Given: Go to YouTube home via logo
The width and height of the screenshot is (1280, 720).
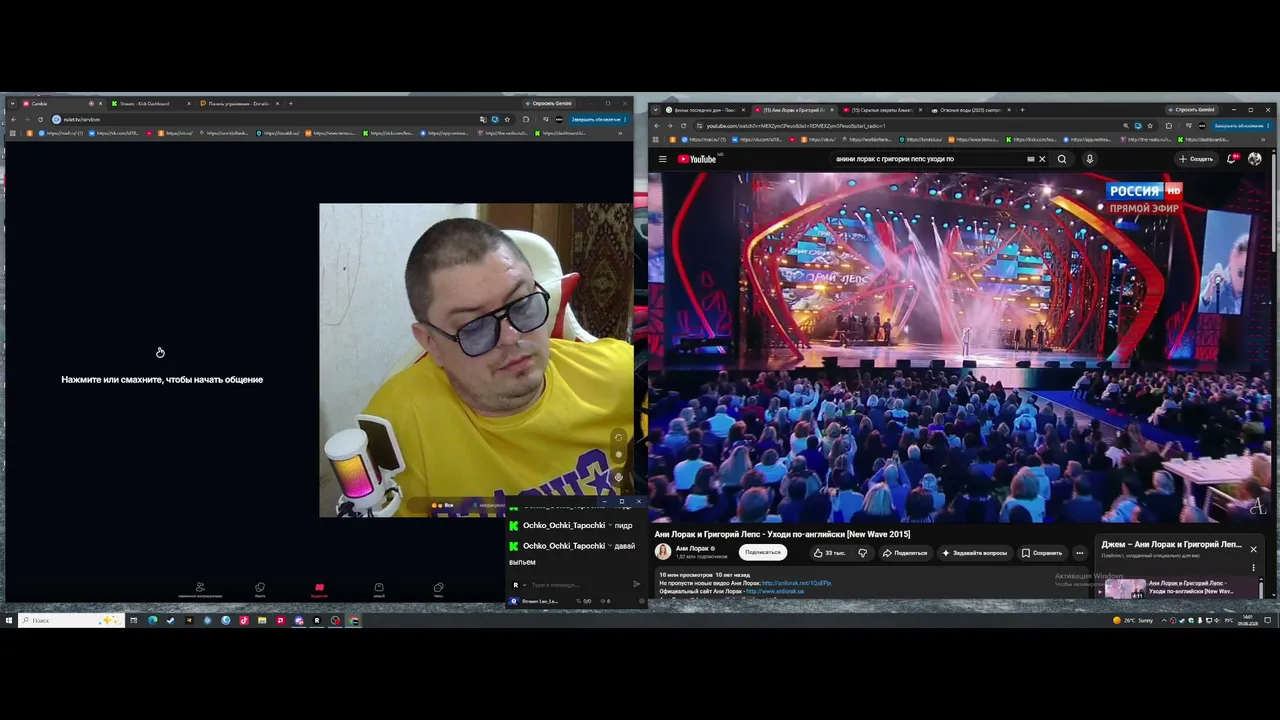Looking at the screenshot, I should coord(697,159).
